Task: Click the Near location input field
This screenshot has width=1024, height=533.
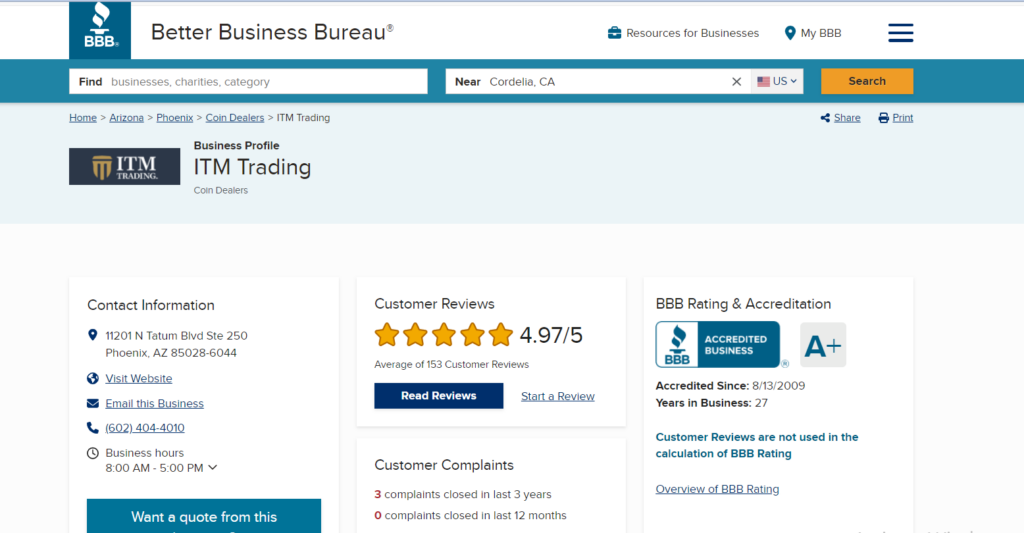Action: [x=598, y=82]
